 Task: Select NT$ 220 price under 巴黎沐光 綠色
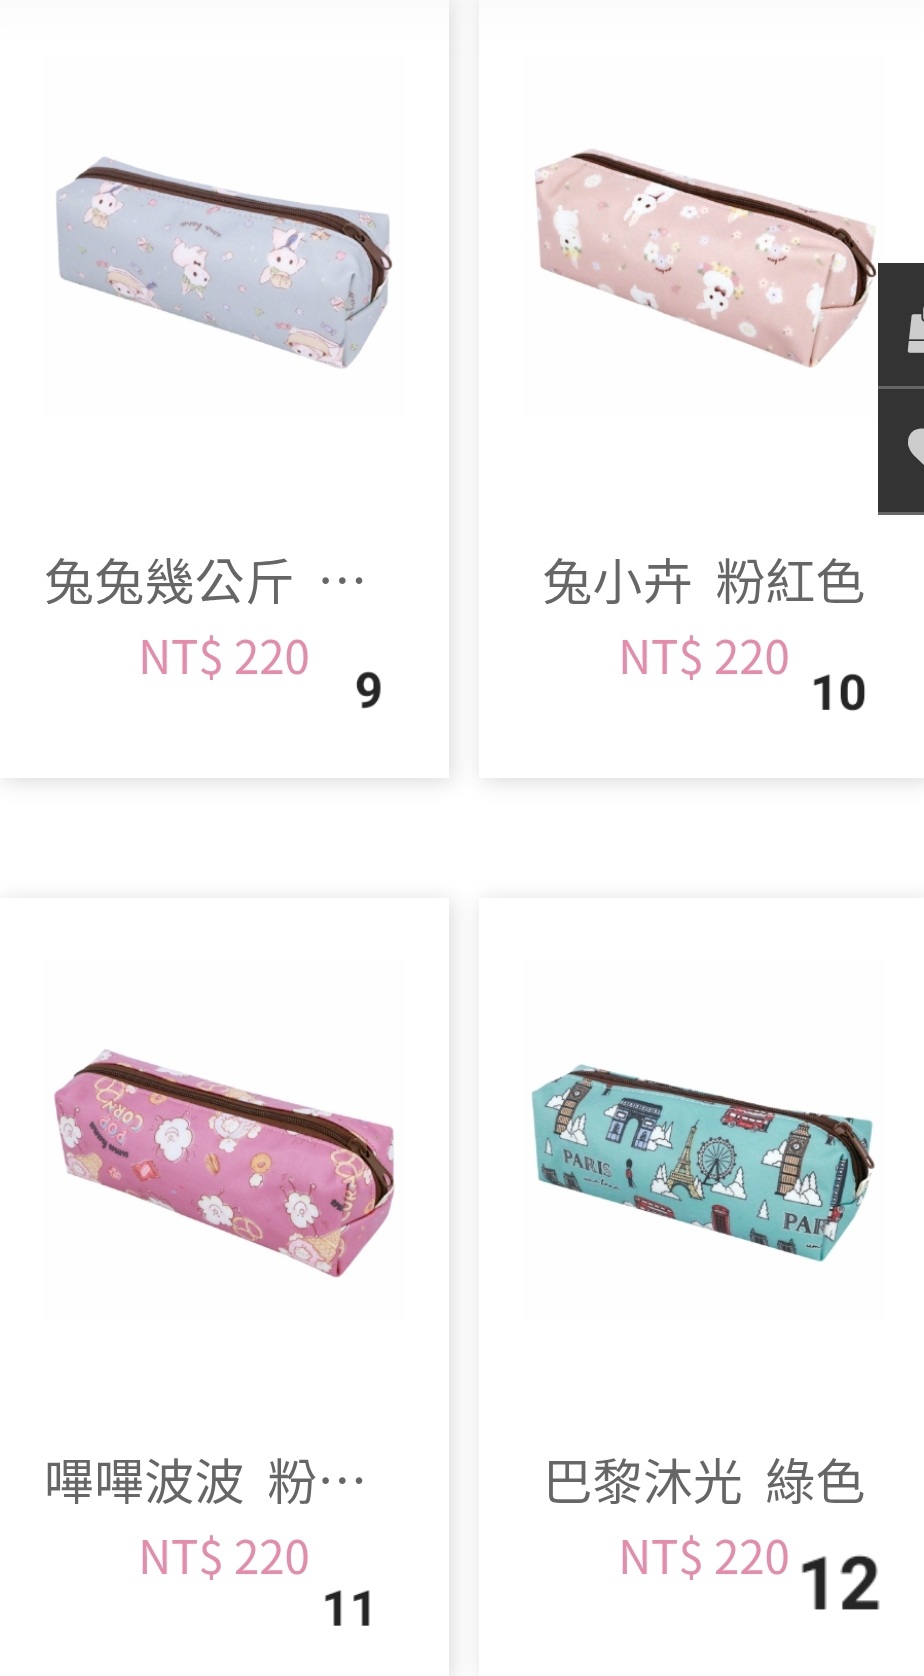click(704, 1558)
